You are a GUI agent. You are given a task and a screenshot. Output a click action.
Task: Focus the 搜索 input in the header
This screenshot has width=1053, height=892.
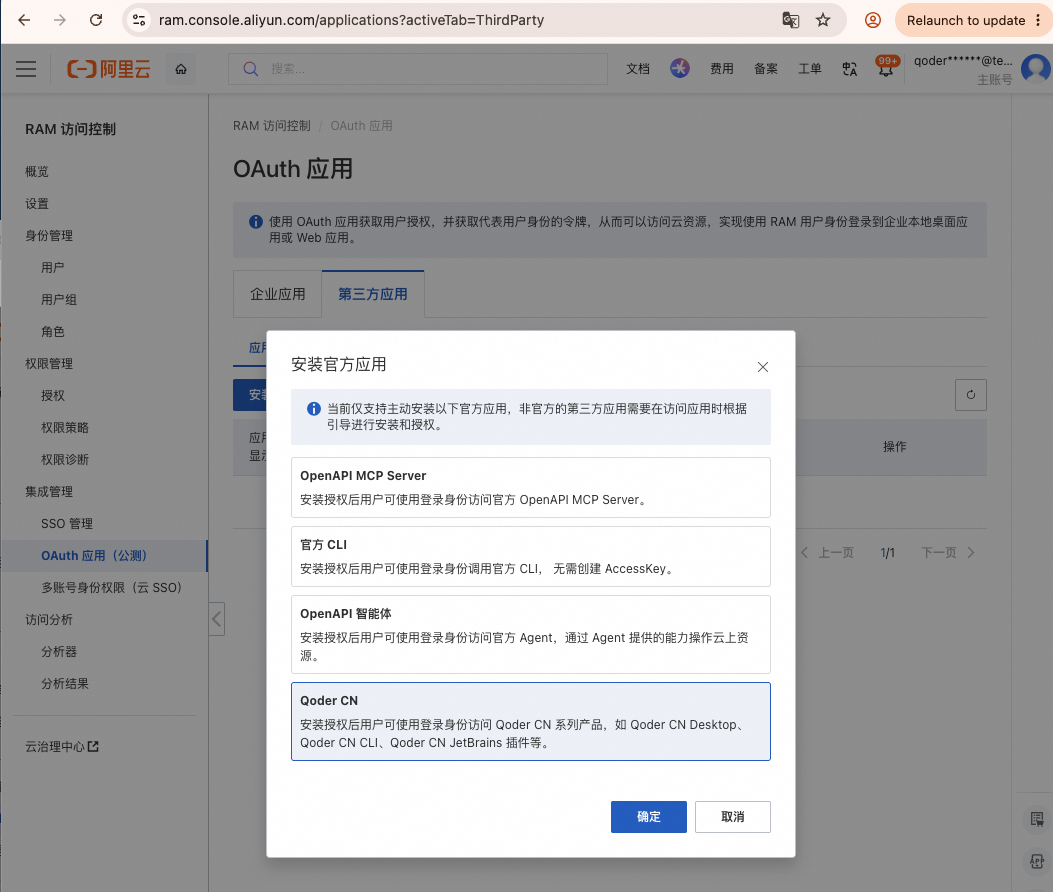click(418, 69)
